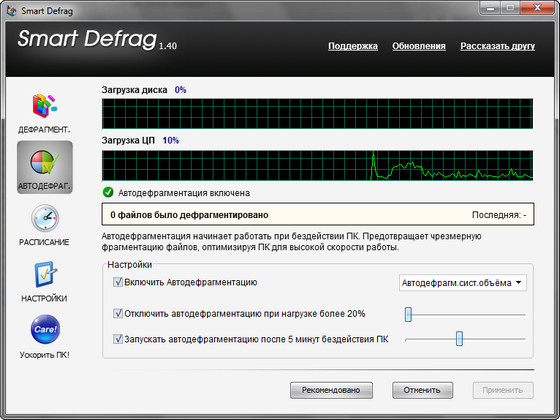Screen dimensions: 560x420
Task: Click the Отменить button
Action: [422, 390]
